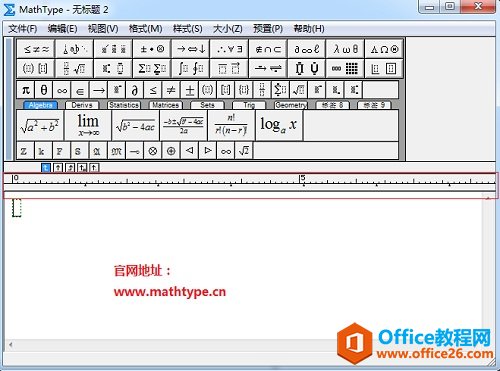The image size is (500, 371).
Task: Insert the square root of a²+b² expression
Action: pos(40,125)
